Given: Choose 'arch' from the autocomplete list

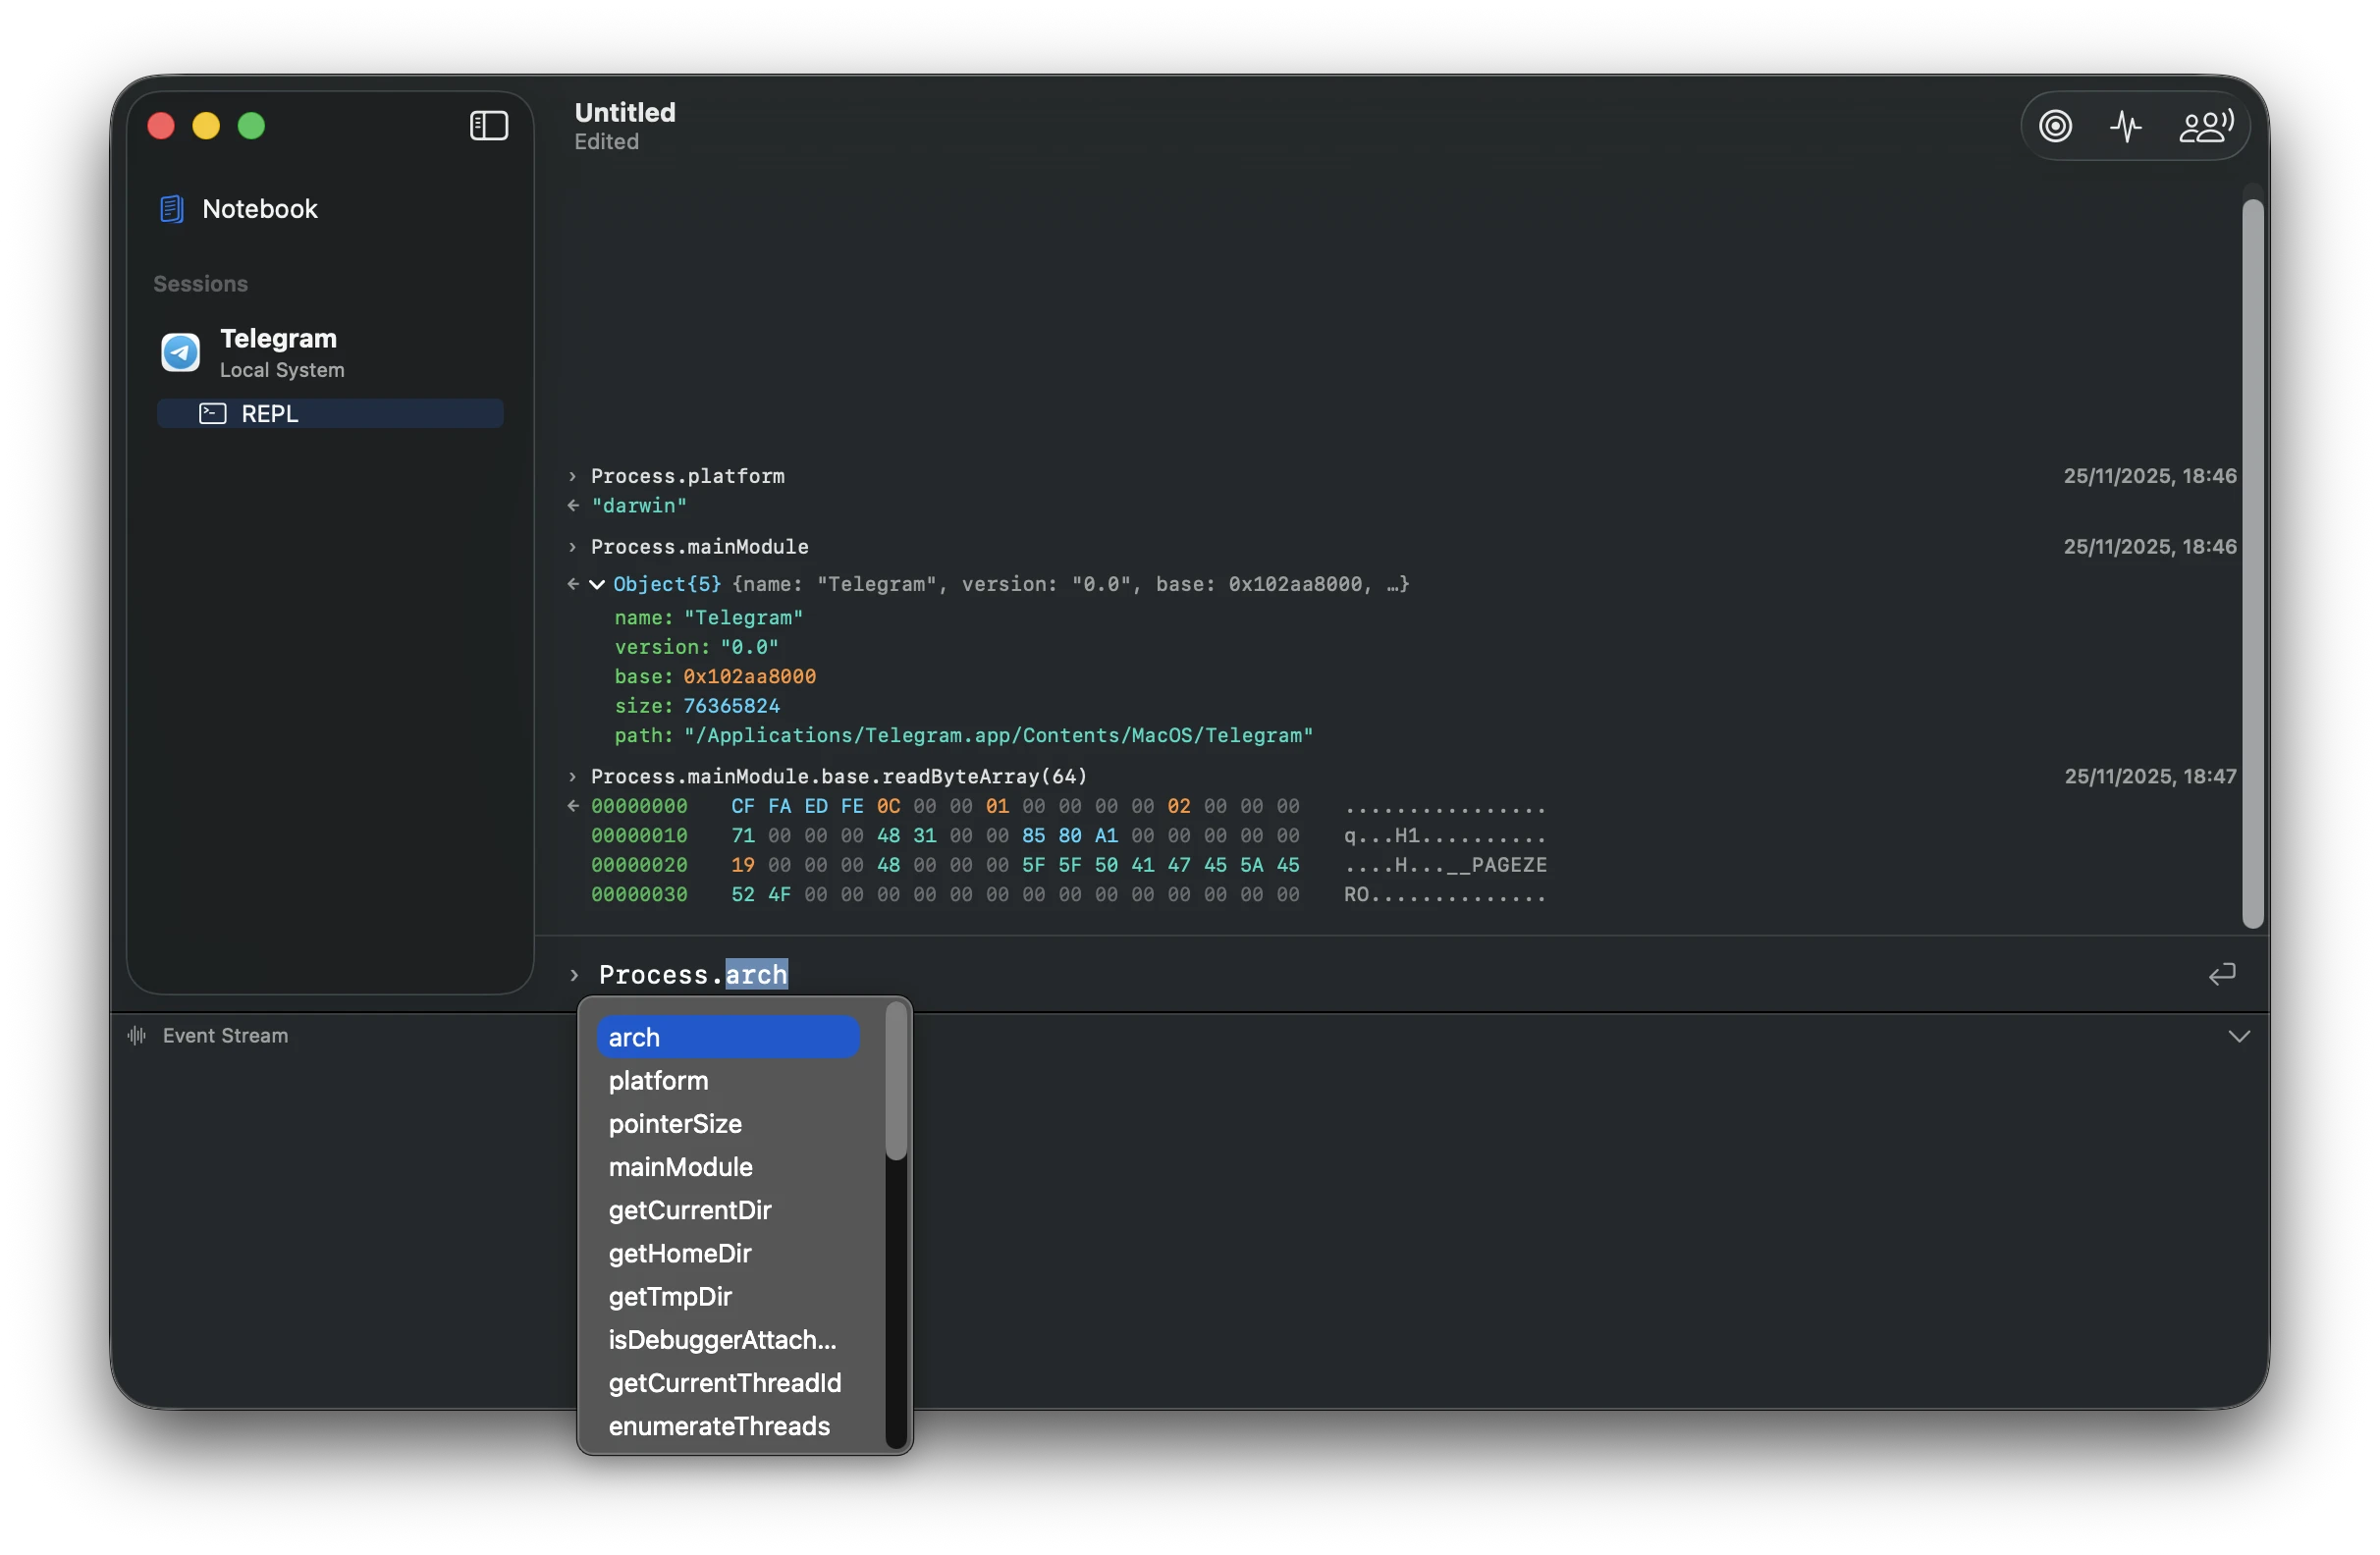Looking at the screenshot, I should tap(728, 1037).
